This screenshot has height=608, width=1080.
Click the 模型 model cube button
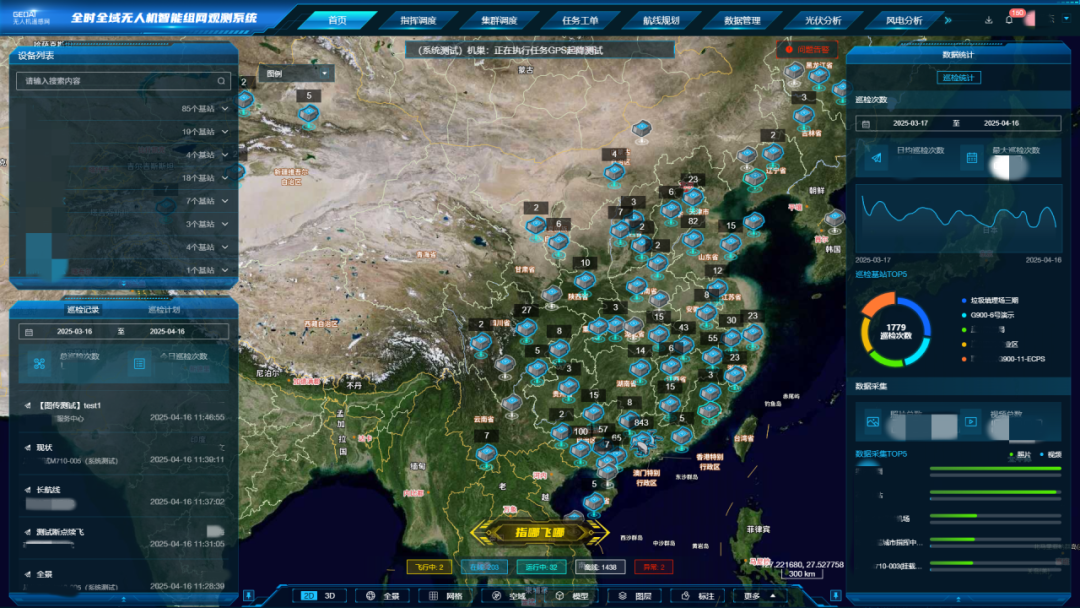coord(571,596)
